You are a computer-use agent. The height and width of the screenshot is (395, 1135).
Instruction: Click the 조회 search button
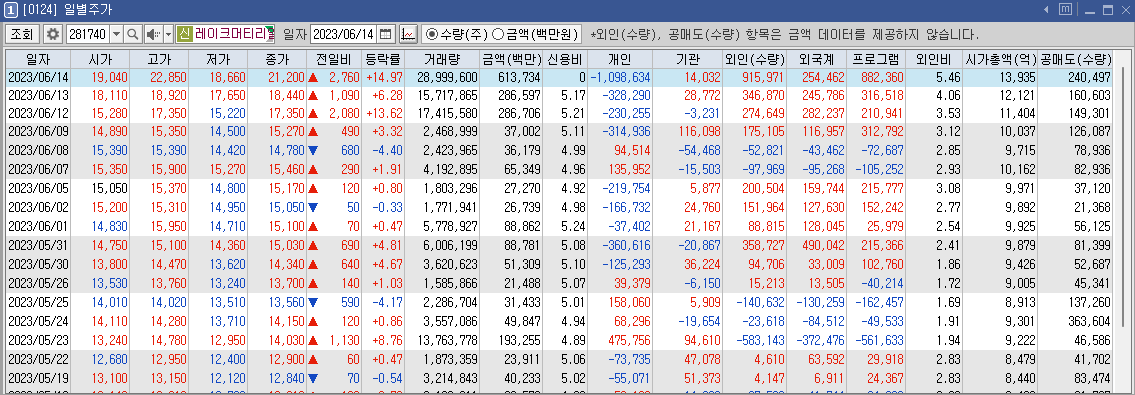pos(22,34)
